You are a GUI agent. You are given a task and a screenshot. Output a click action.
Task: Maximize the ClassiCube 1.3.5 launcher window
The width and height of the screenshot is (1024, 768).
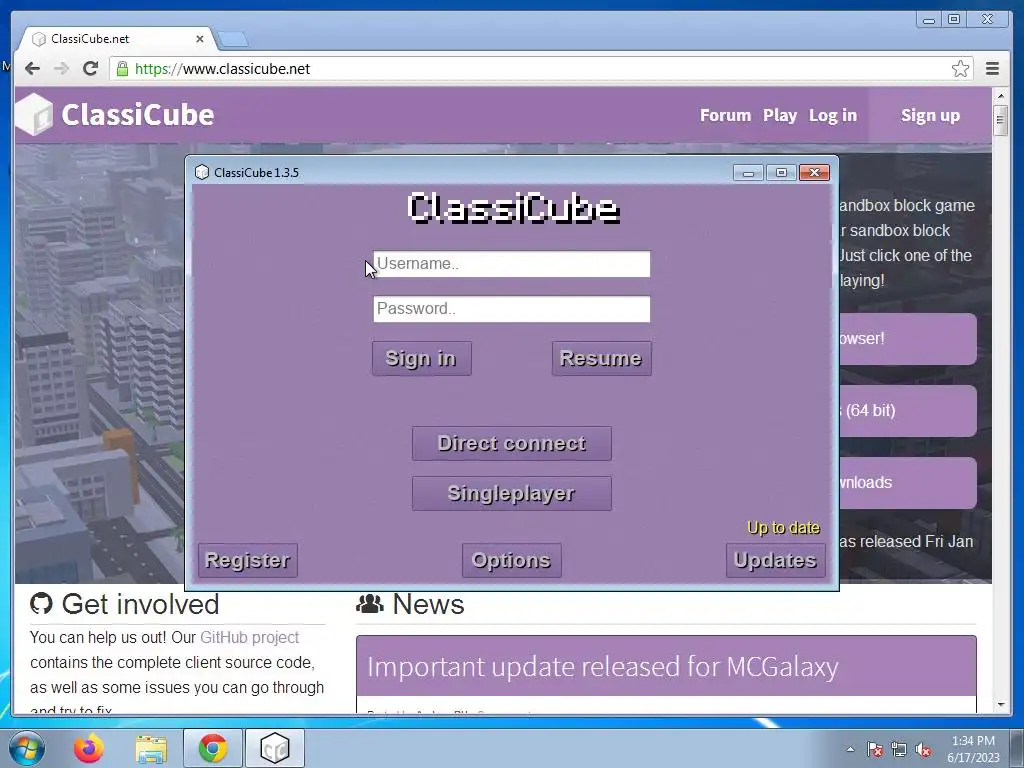[x=781, y=172]
